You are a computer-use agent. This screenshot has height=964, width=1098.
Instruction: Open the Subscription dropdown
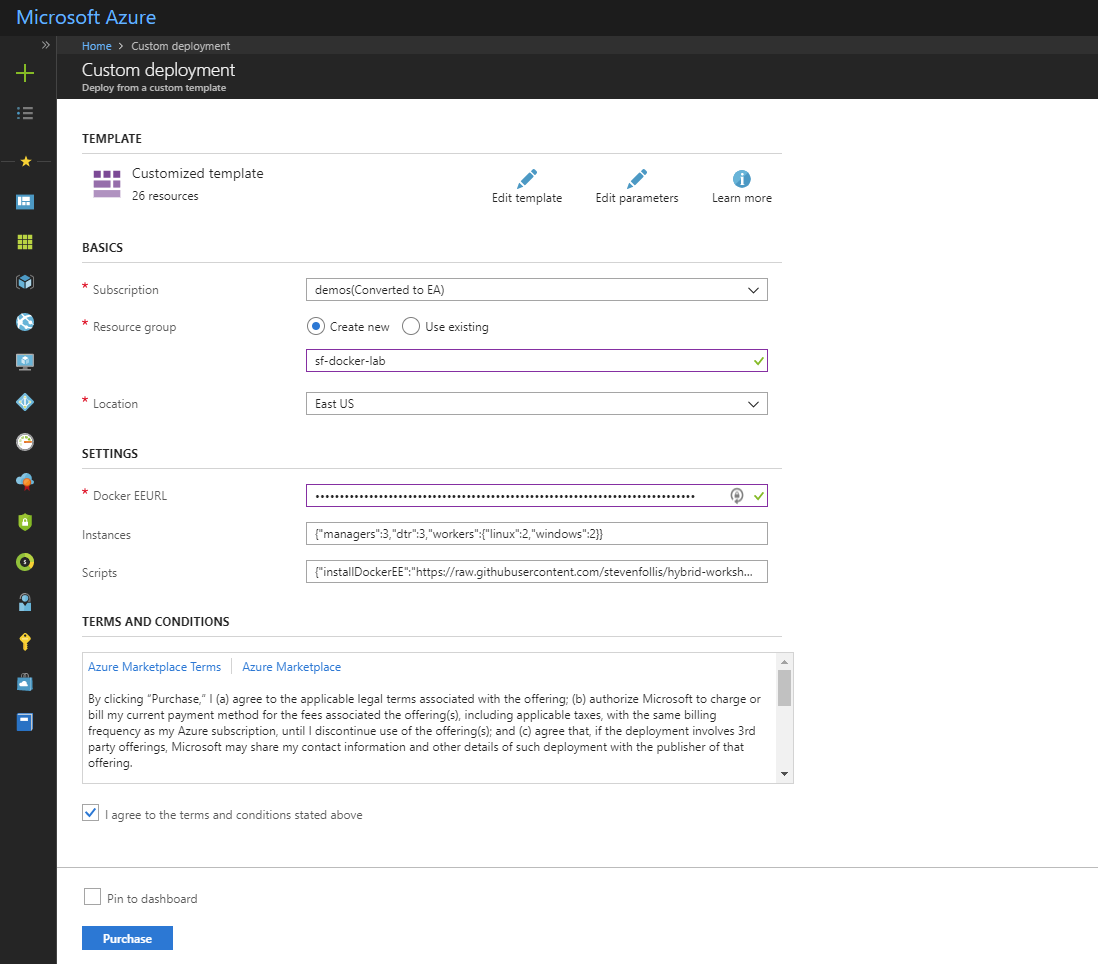tap(536, 290)
